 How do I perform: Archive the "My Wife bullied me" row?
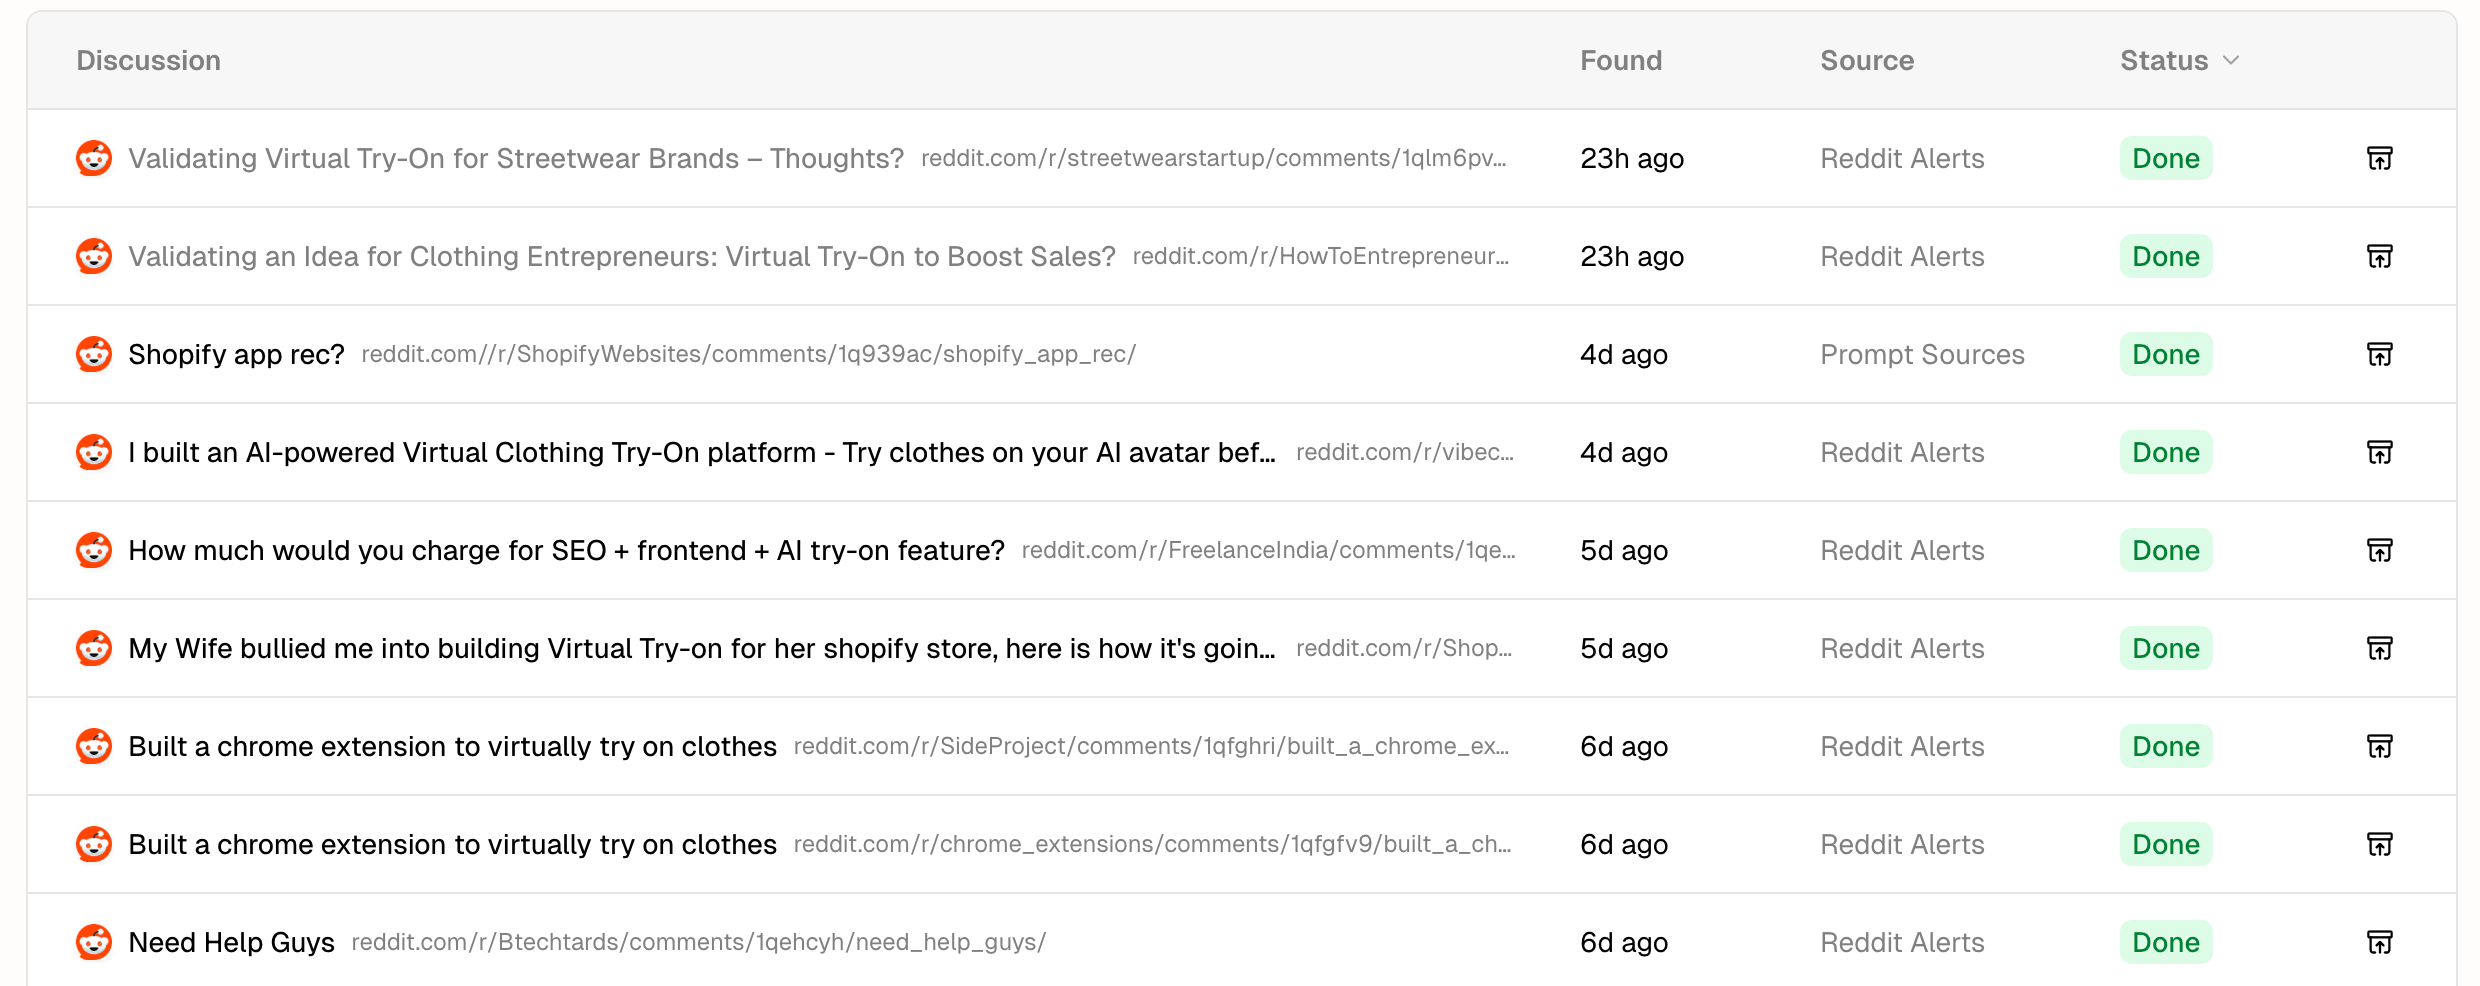pyautogui.click(x=2379, y=648)
